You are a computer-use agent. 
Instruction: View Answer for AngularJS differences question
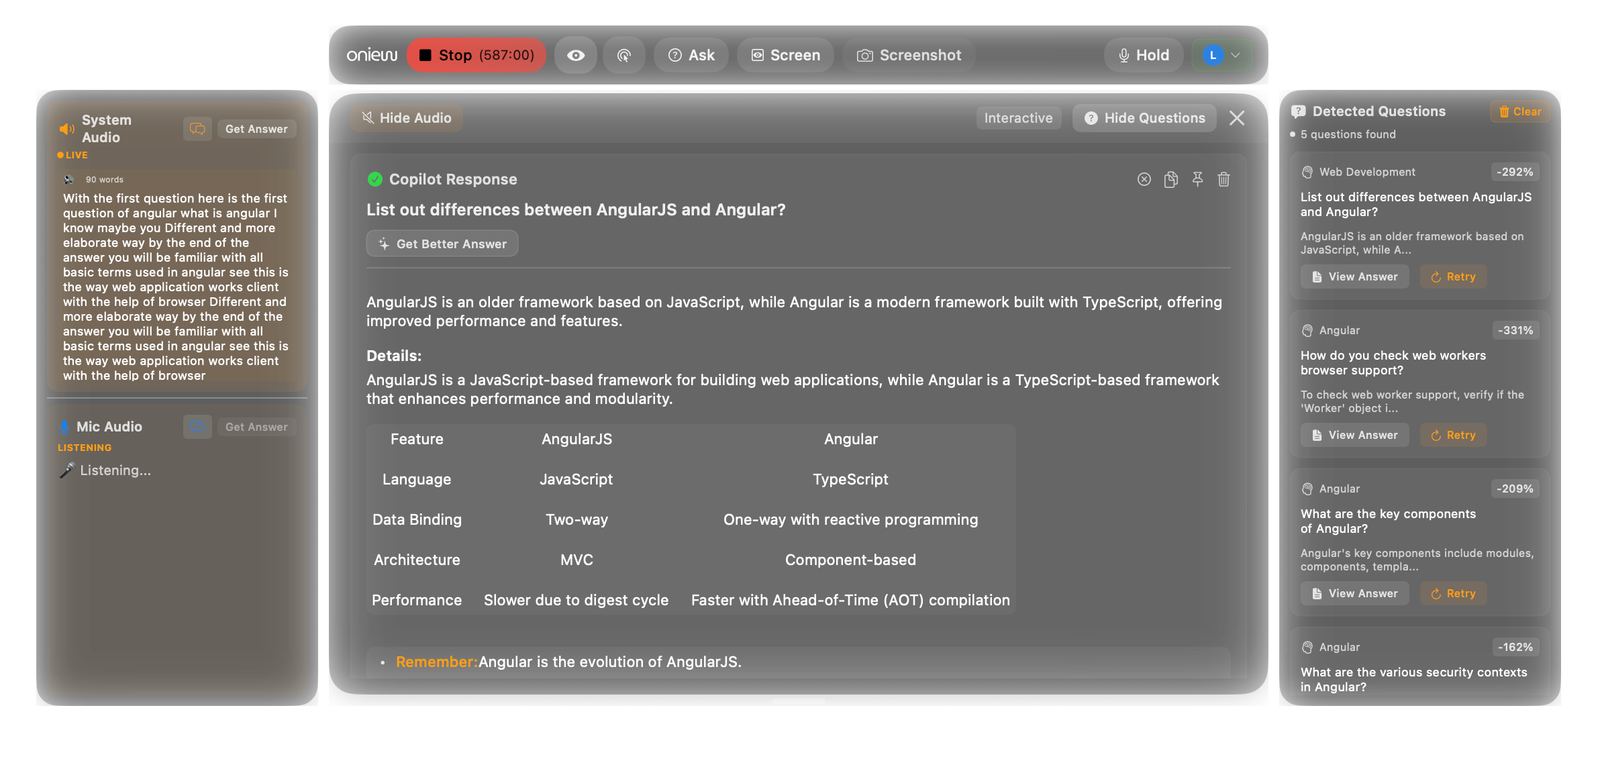point(1355,277)
